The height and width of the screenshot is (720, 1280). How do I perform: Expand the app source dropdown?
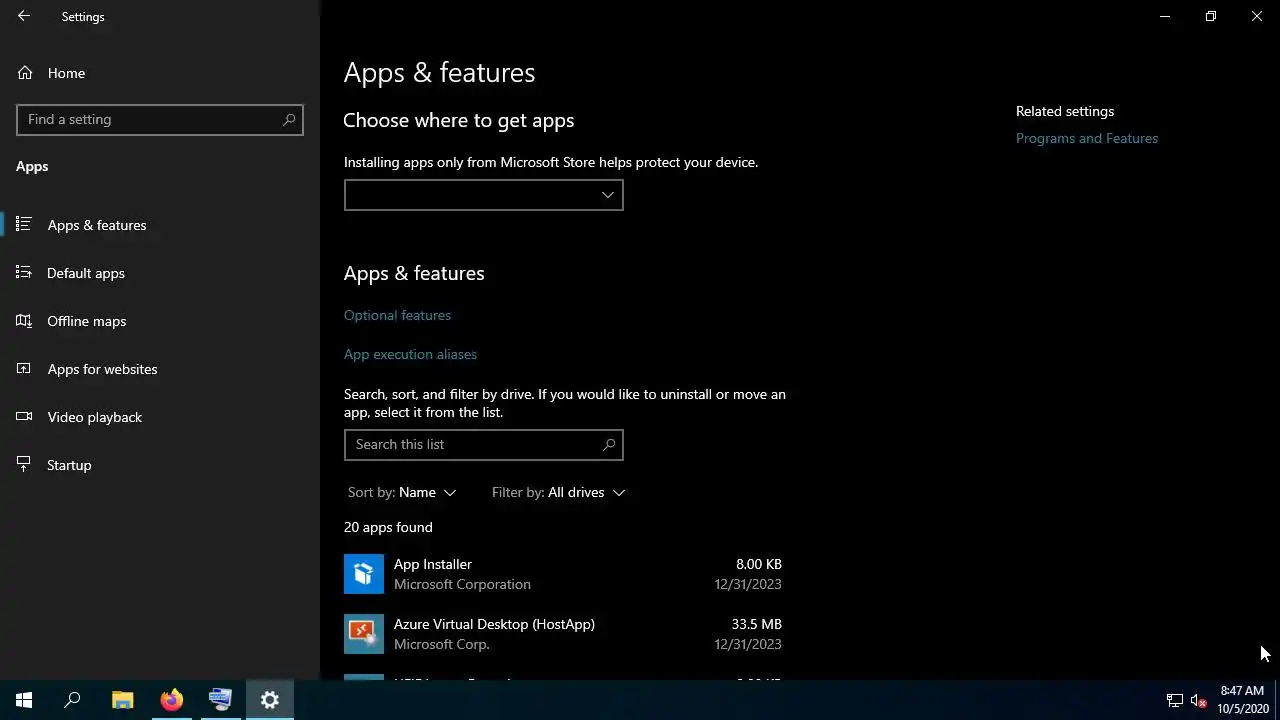pyautogui.click(x=484, y=195)
